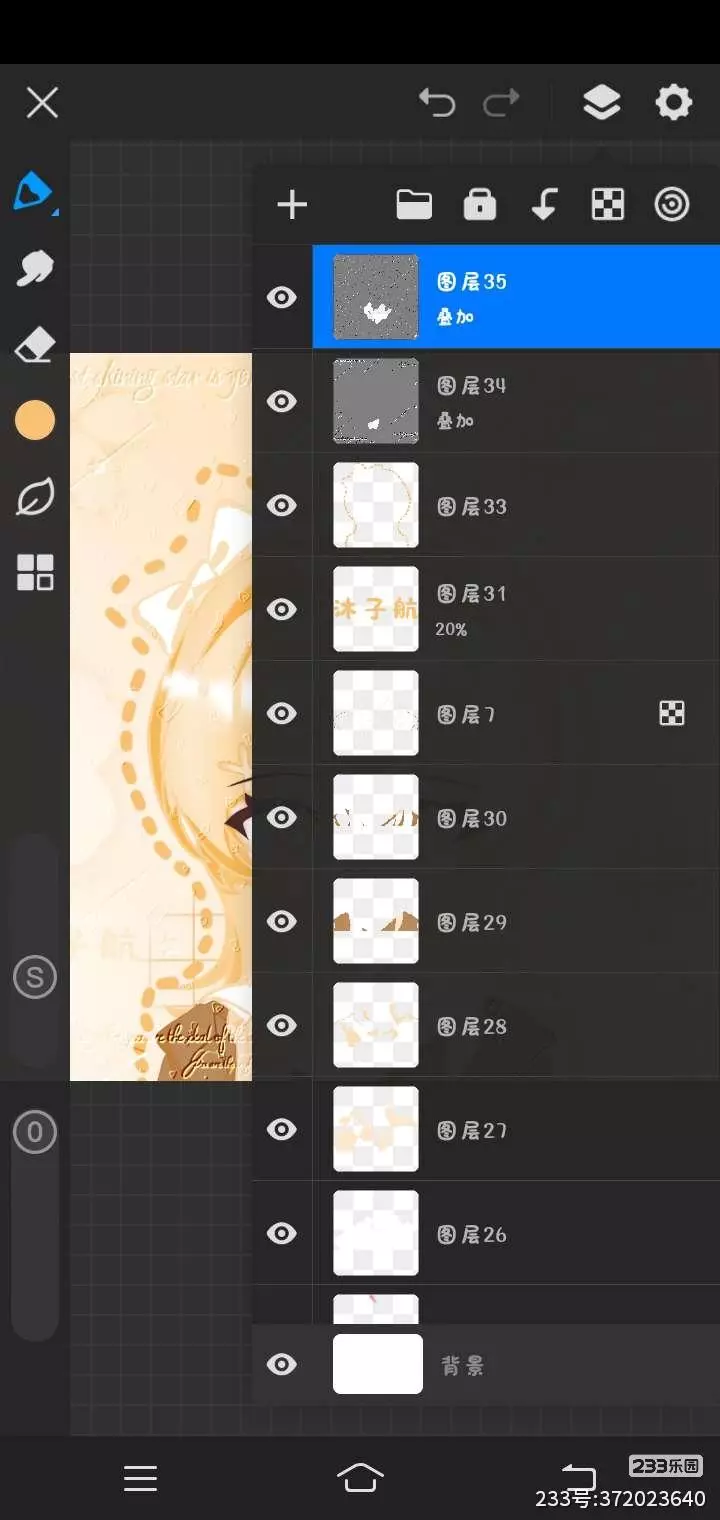720x1520 pixels.
Task: Open the blend mode 叠加 of 图层34
Action: click(455, 421)
